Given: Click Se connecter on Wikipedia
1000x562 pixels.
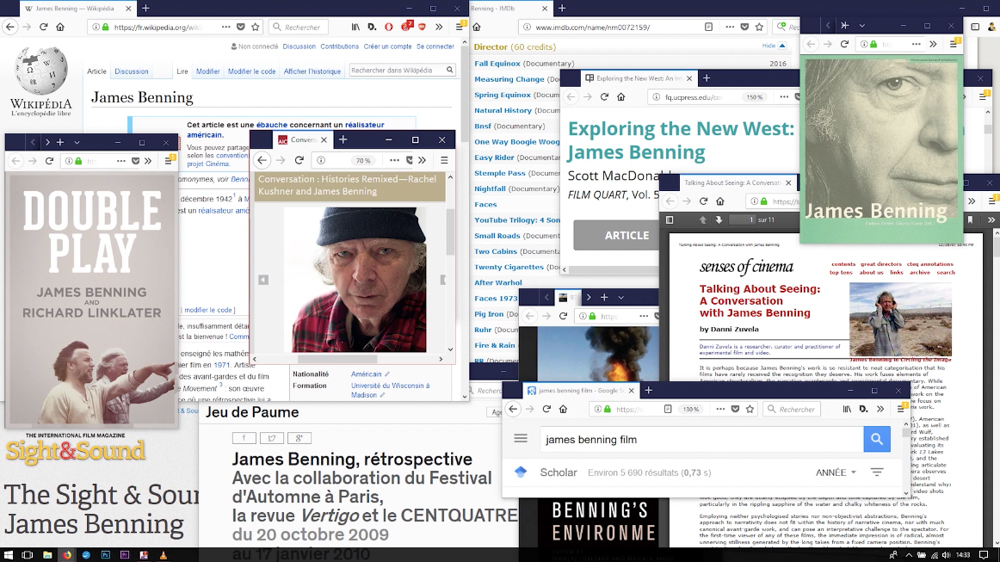Looking at the screenshot, I should pyautogui.click(x=435, y=47).
